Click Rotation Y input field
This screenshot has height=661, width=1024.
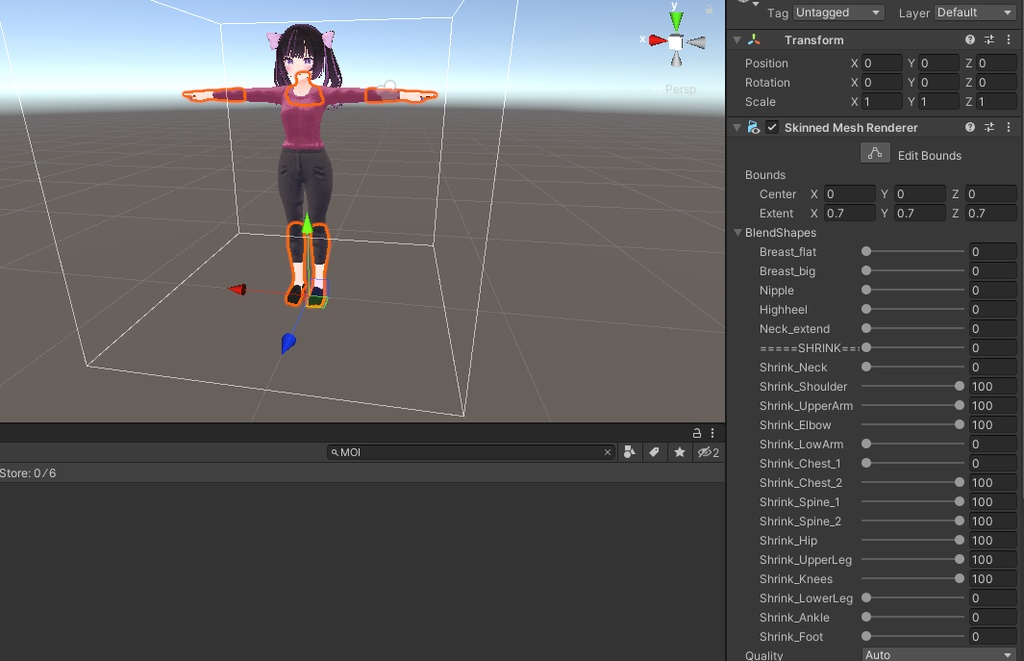[x=939, y=82]
